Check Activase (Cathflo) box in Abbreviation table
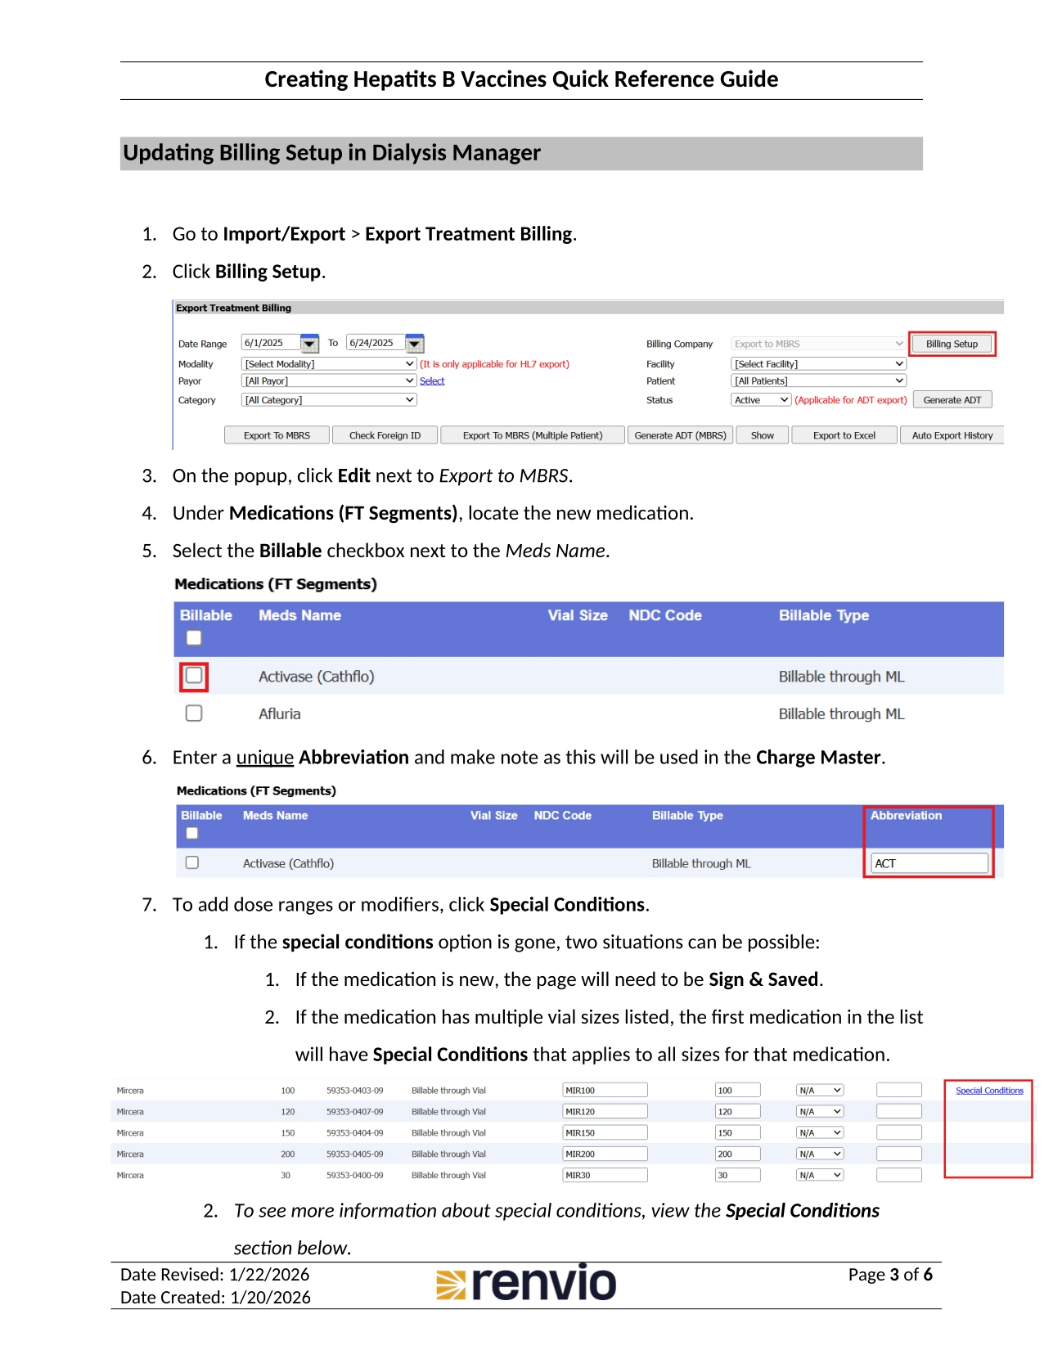The width and height of the screenshot is (1043, 1350). (192, 862)
